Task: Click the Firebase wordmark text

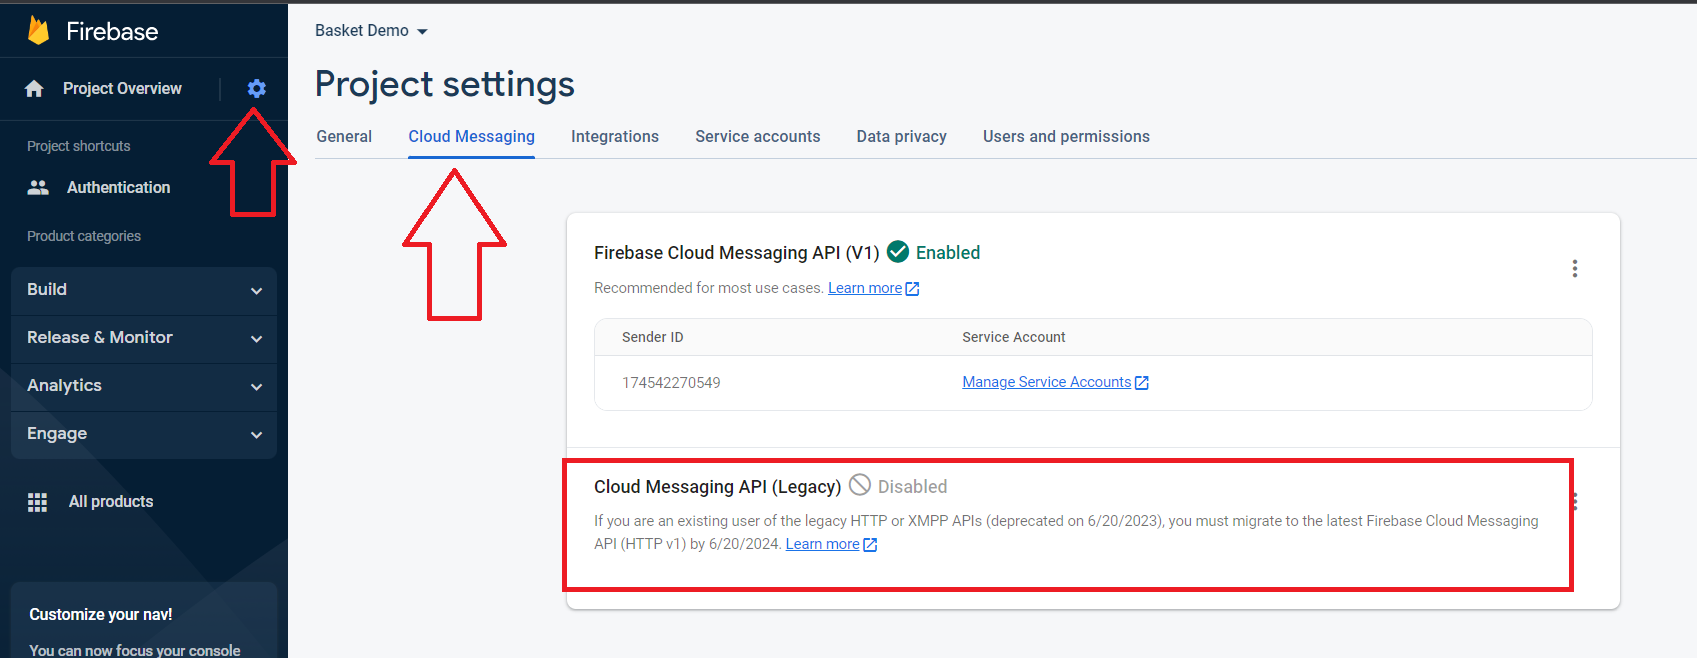Action: pos(112,31)
